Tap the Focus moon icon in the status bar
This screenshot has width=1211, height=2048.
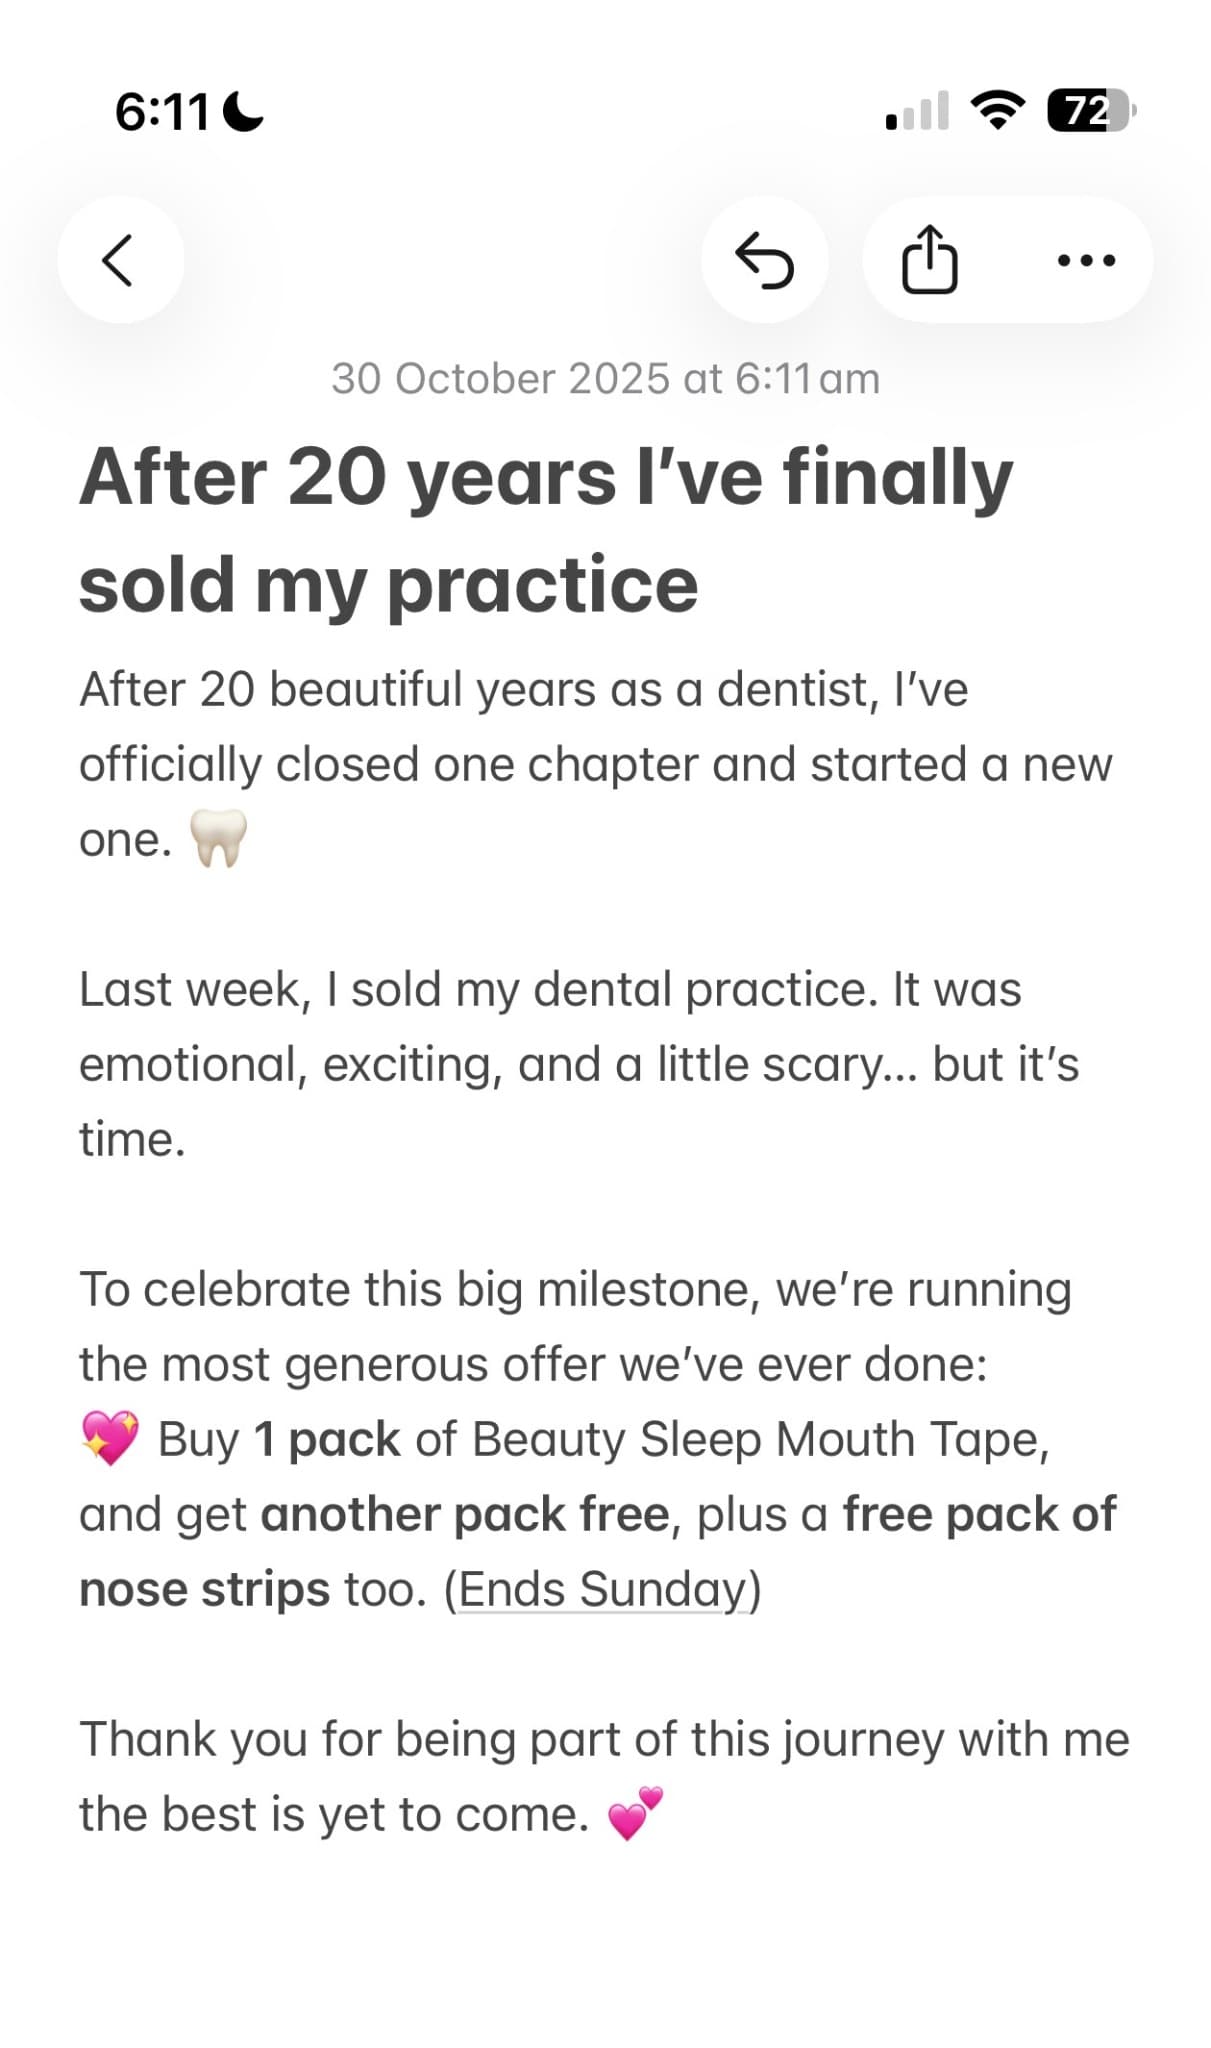(243, 111)
